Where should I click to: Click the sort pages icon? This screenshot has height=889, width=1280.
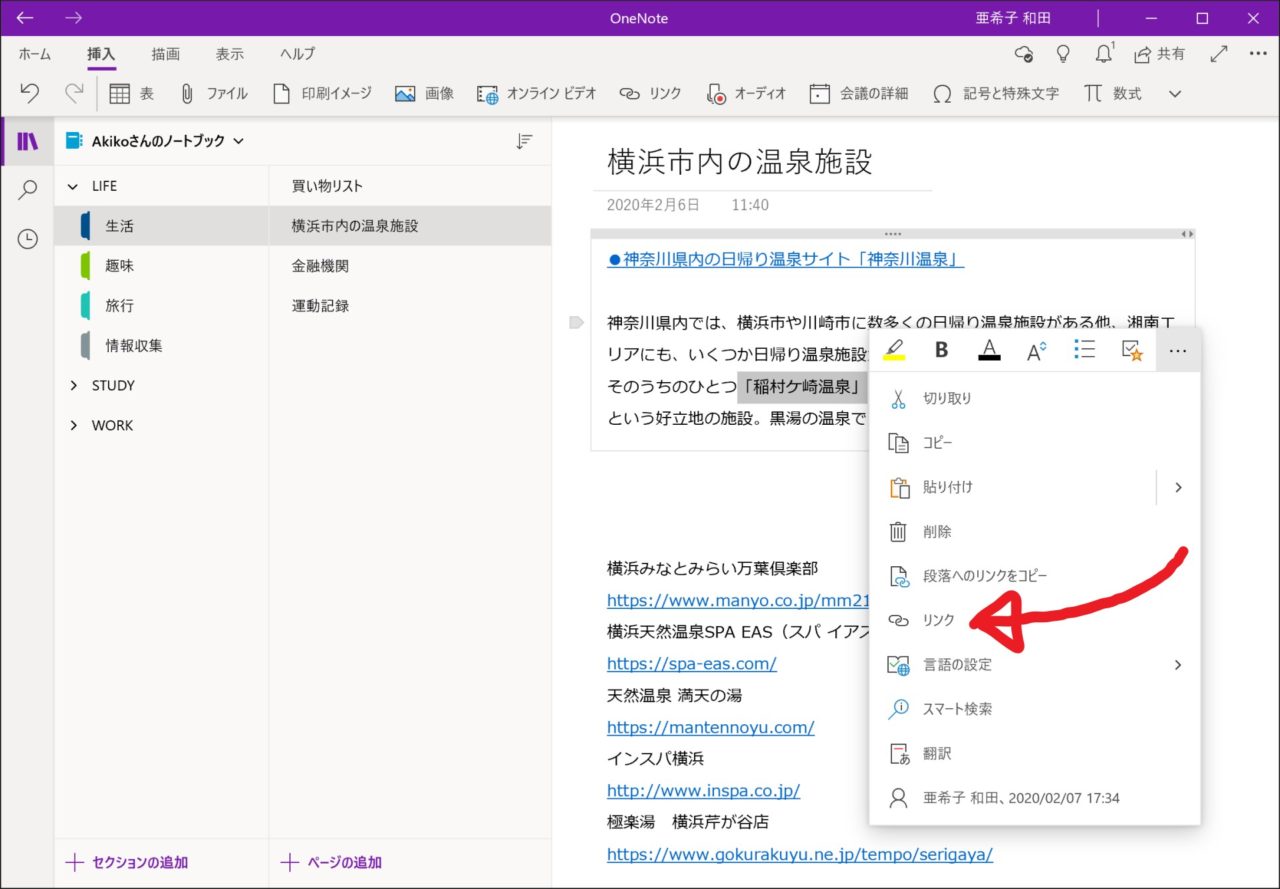524,142
